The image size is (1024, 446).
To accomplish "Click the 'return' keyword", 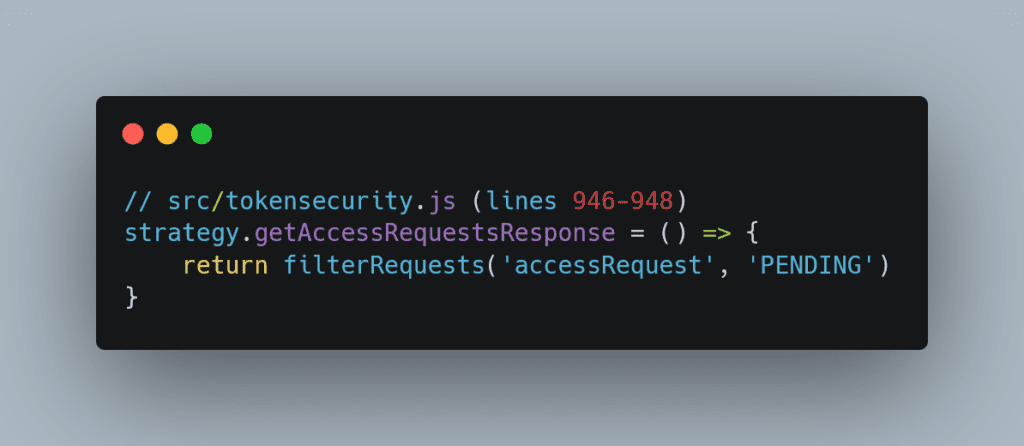I will tap(225, 266).
